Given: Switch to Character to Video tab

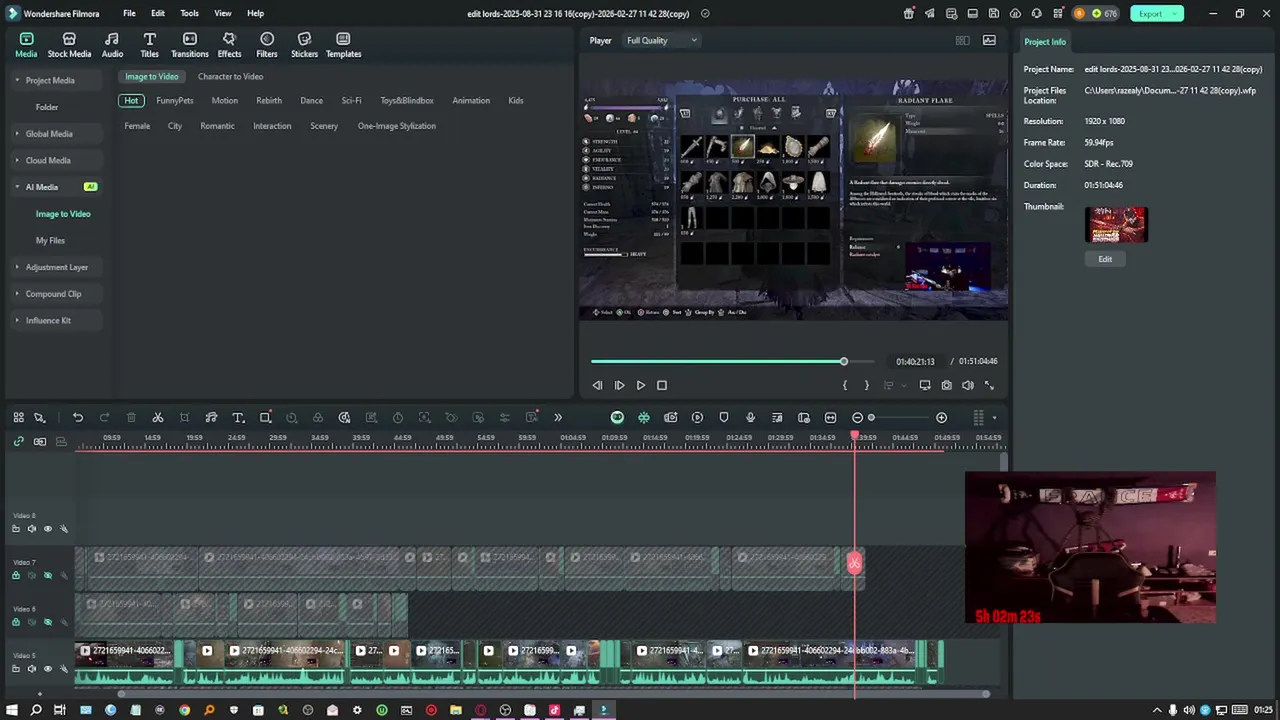Looking at the screenshot, I should [x=230, y=77].
